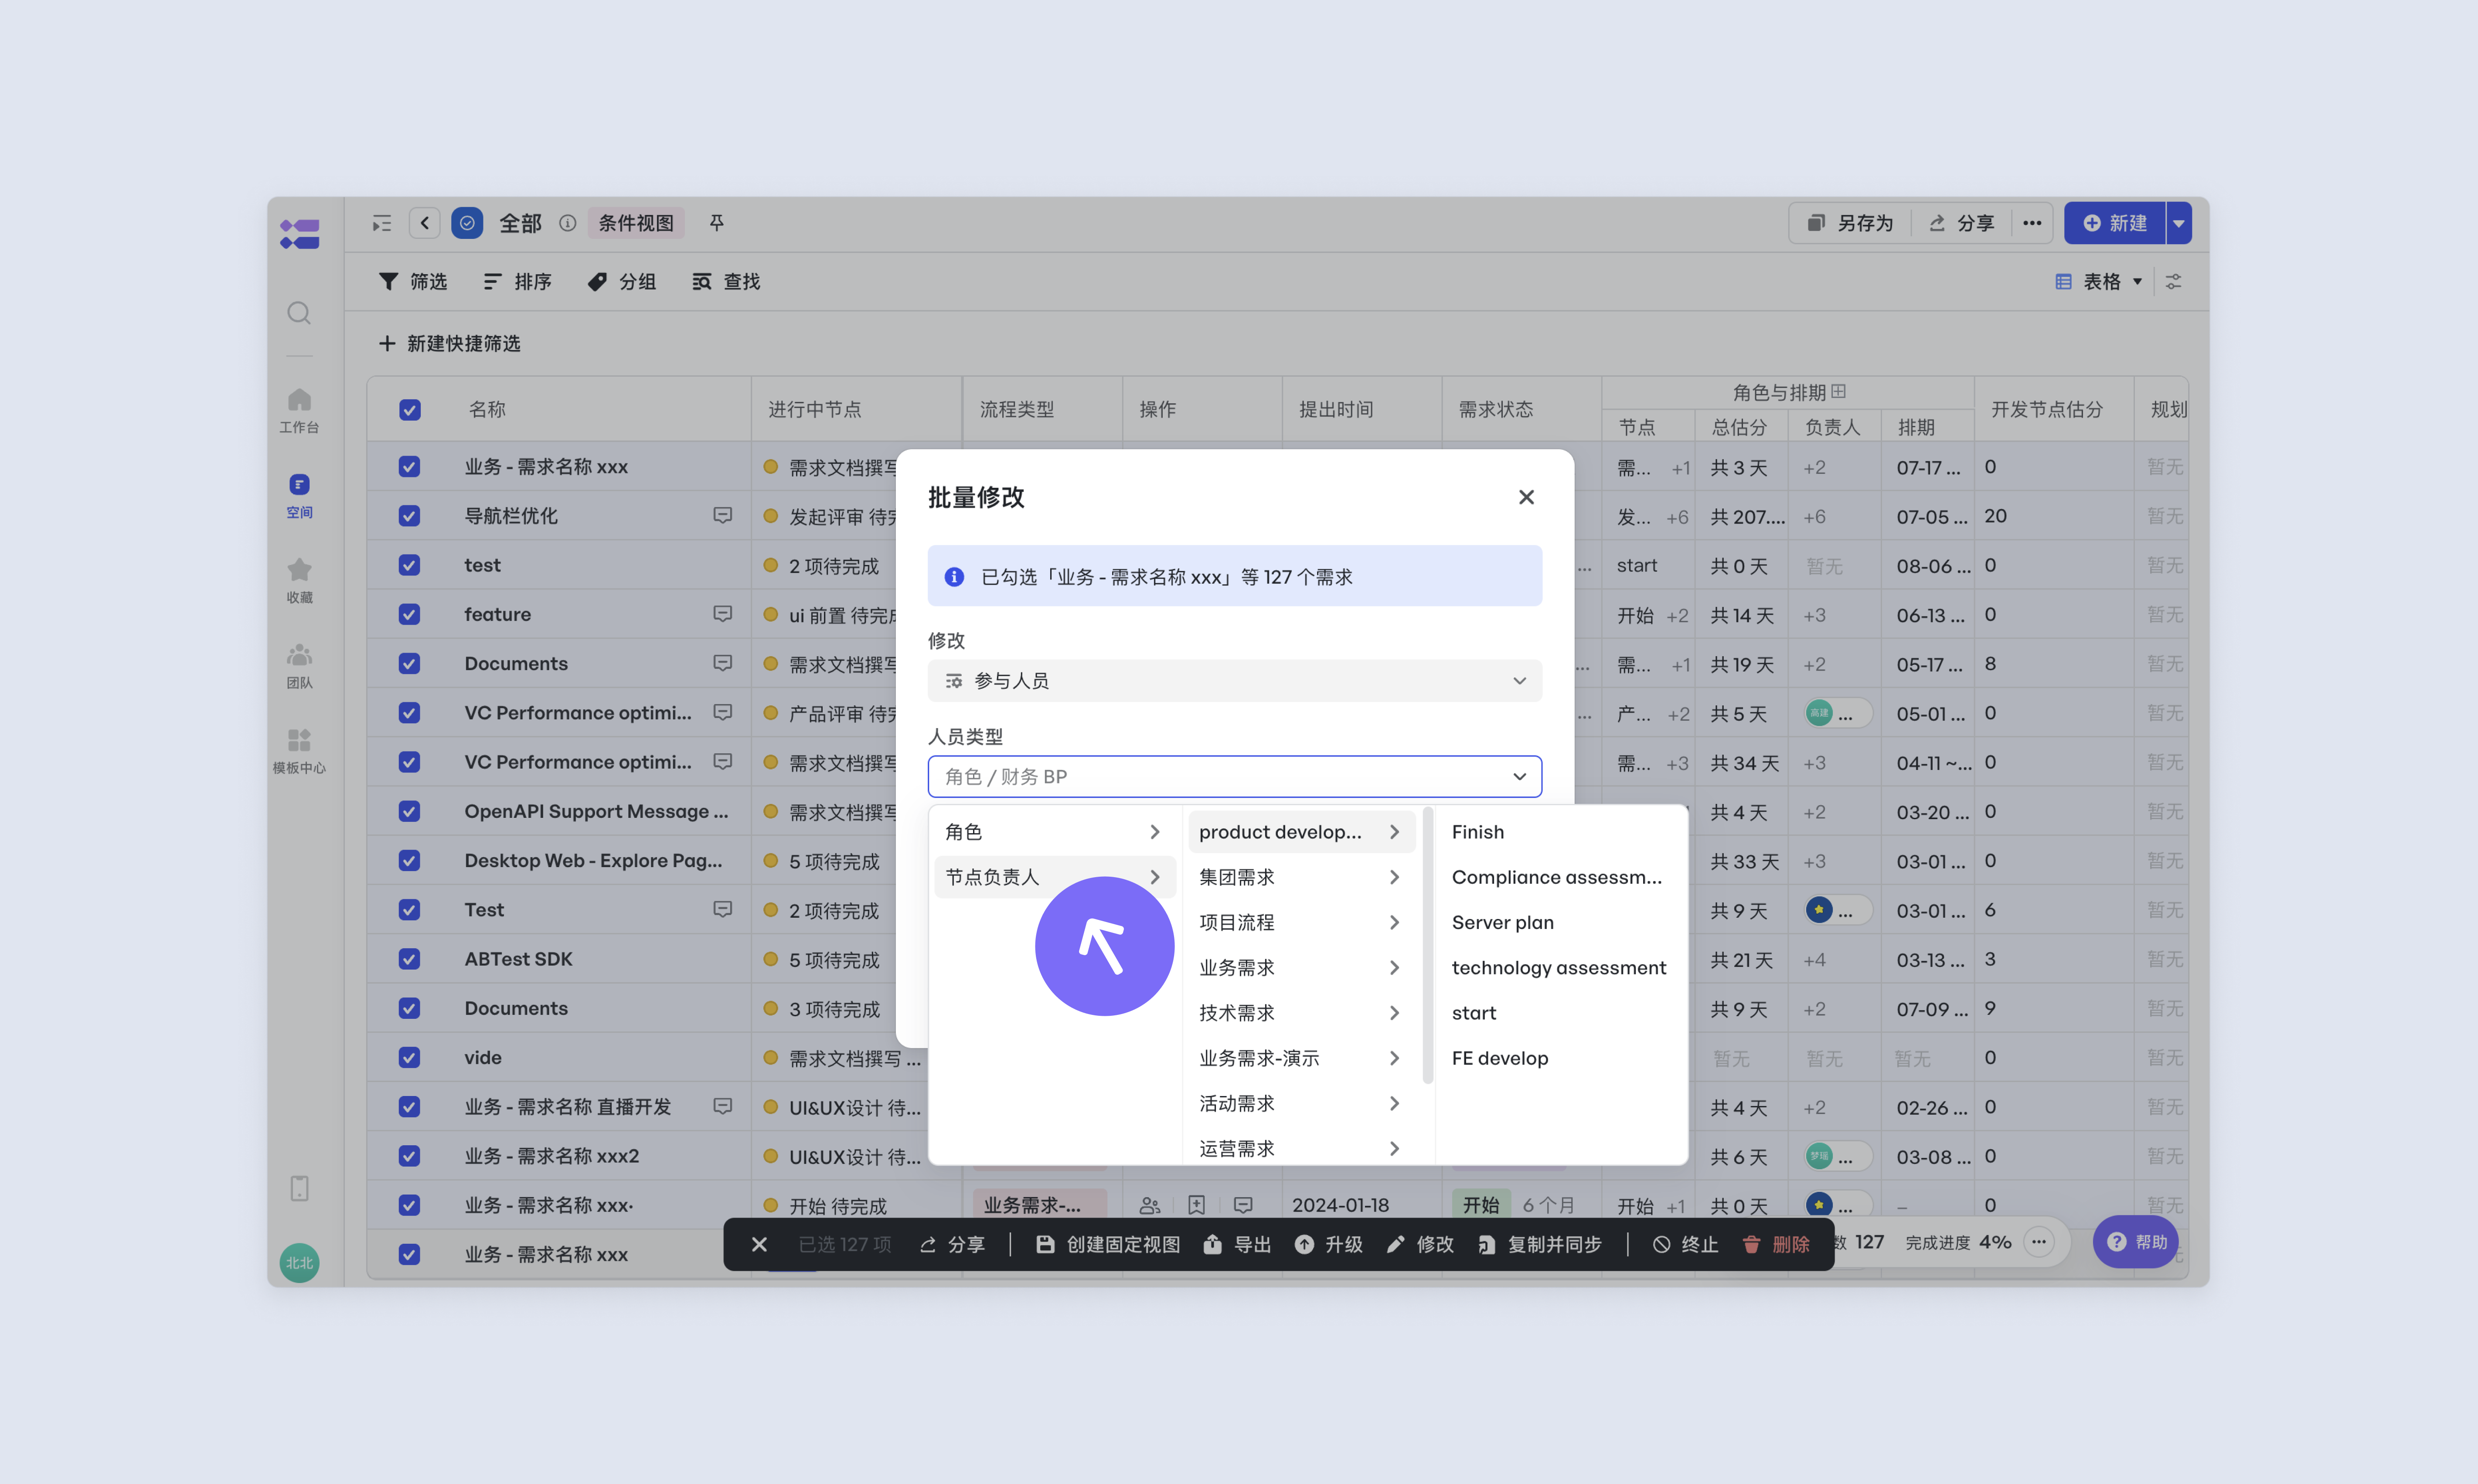The width and height of the screenshot is (2478, 1484).
Task: Select technology assessment node
Action: pyautogui.click(x=1560, y=968)
